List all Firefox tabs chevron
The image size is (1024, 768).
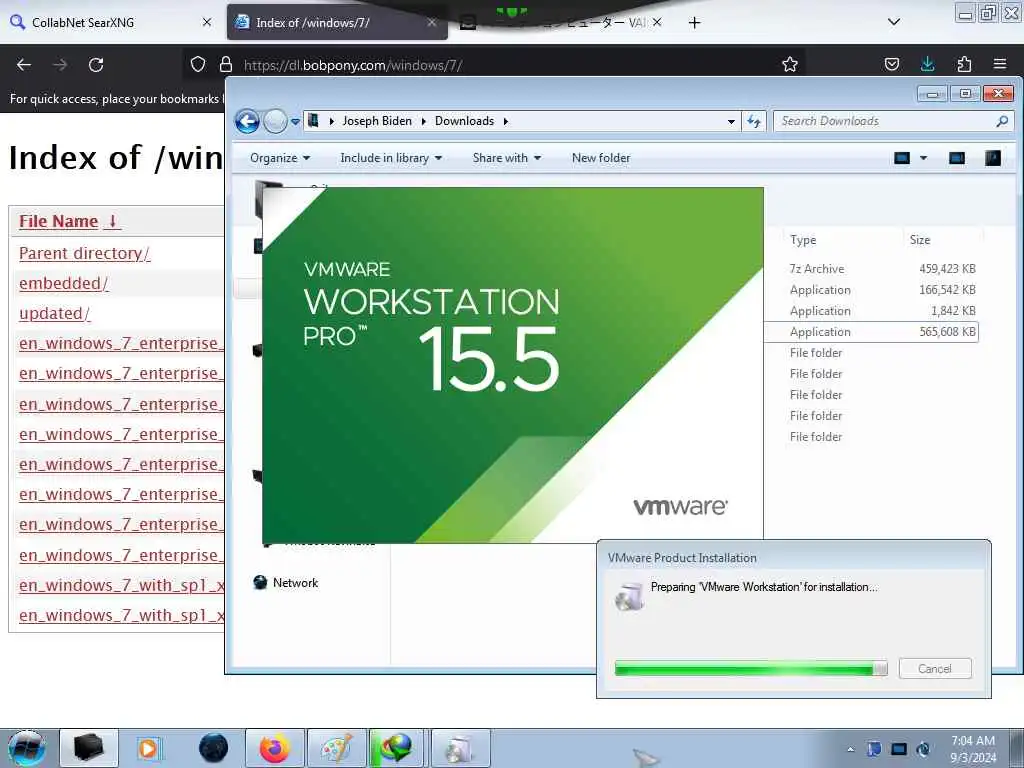click(x=894, y=22)
